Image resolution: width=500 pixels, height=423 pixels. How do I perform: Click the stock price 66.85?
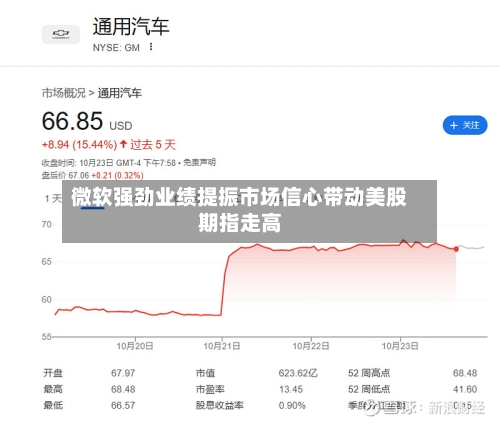coord(72,121)
